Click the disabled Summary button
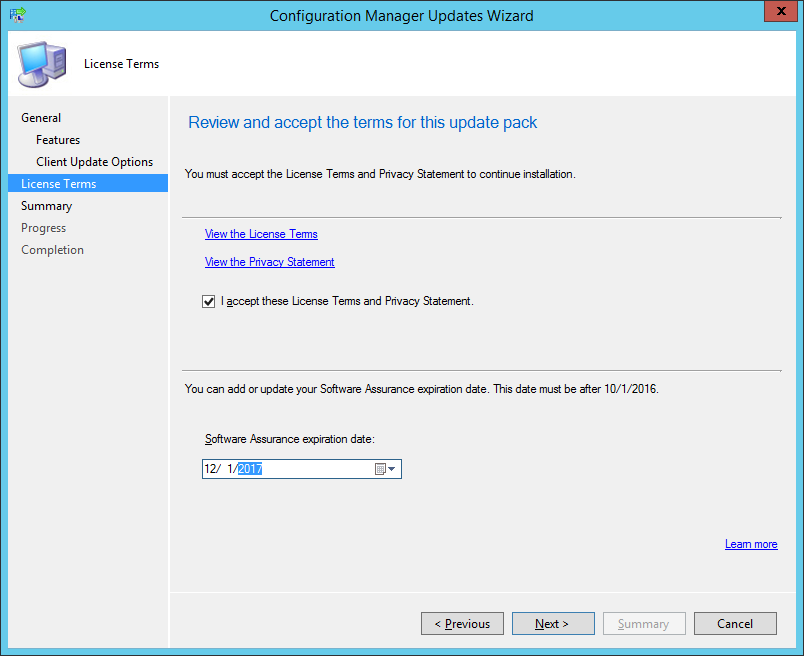The height and width of the screenshot is (656, 804). 644,623
